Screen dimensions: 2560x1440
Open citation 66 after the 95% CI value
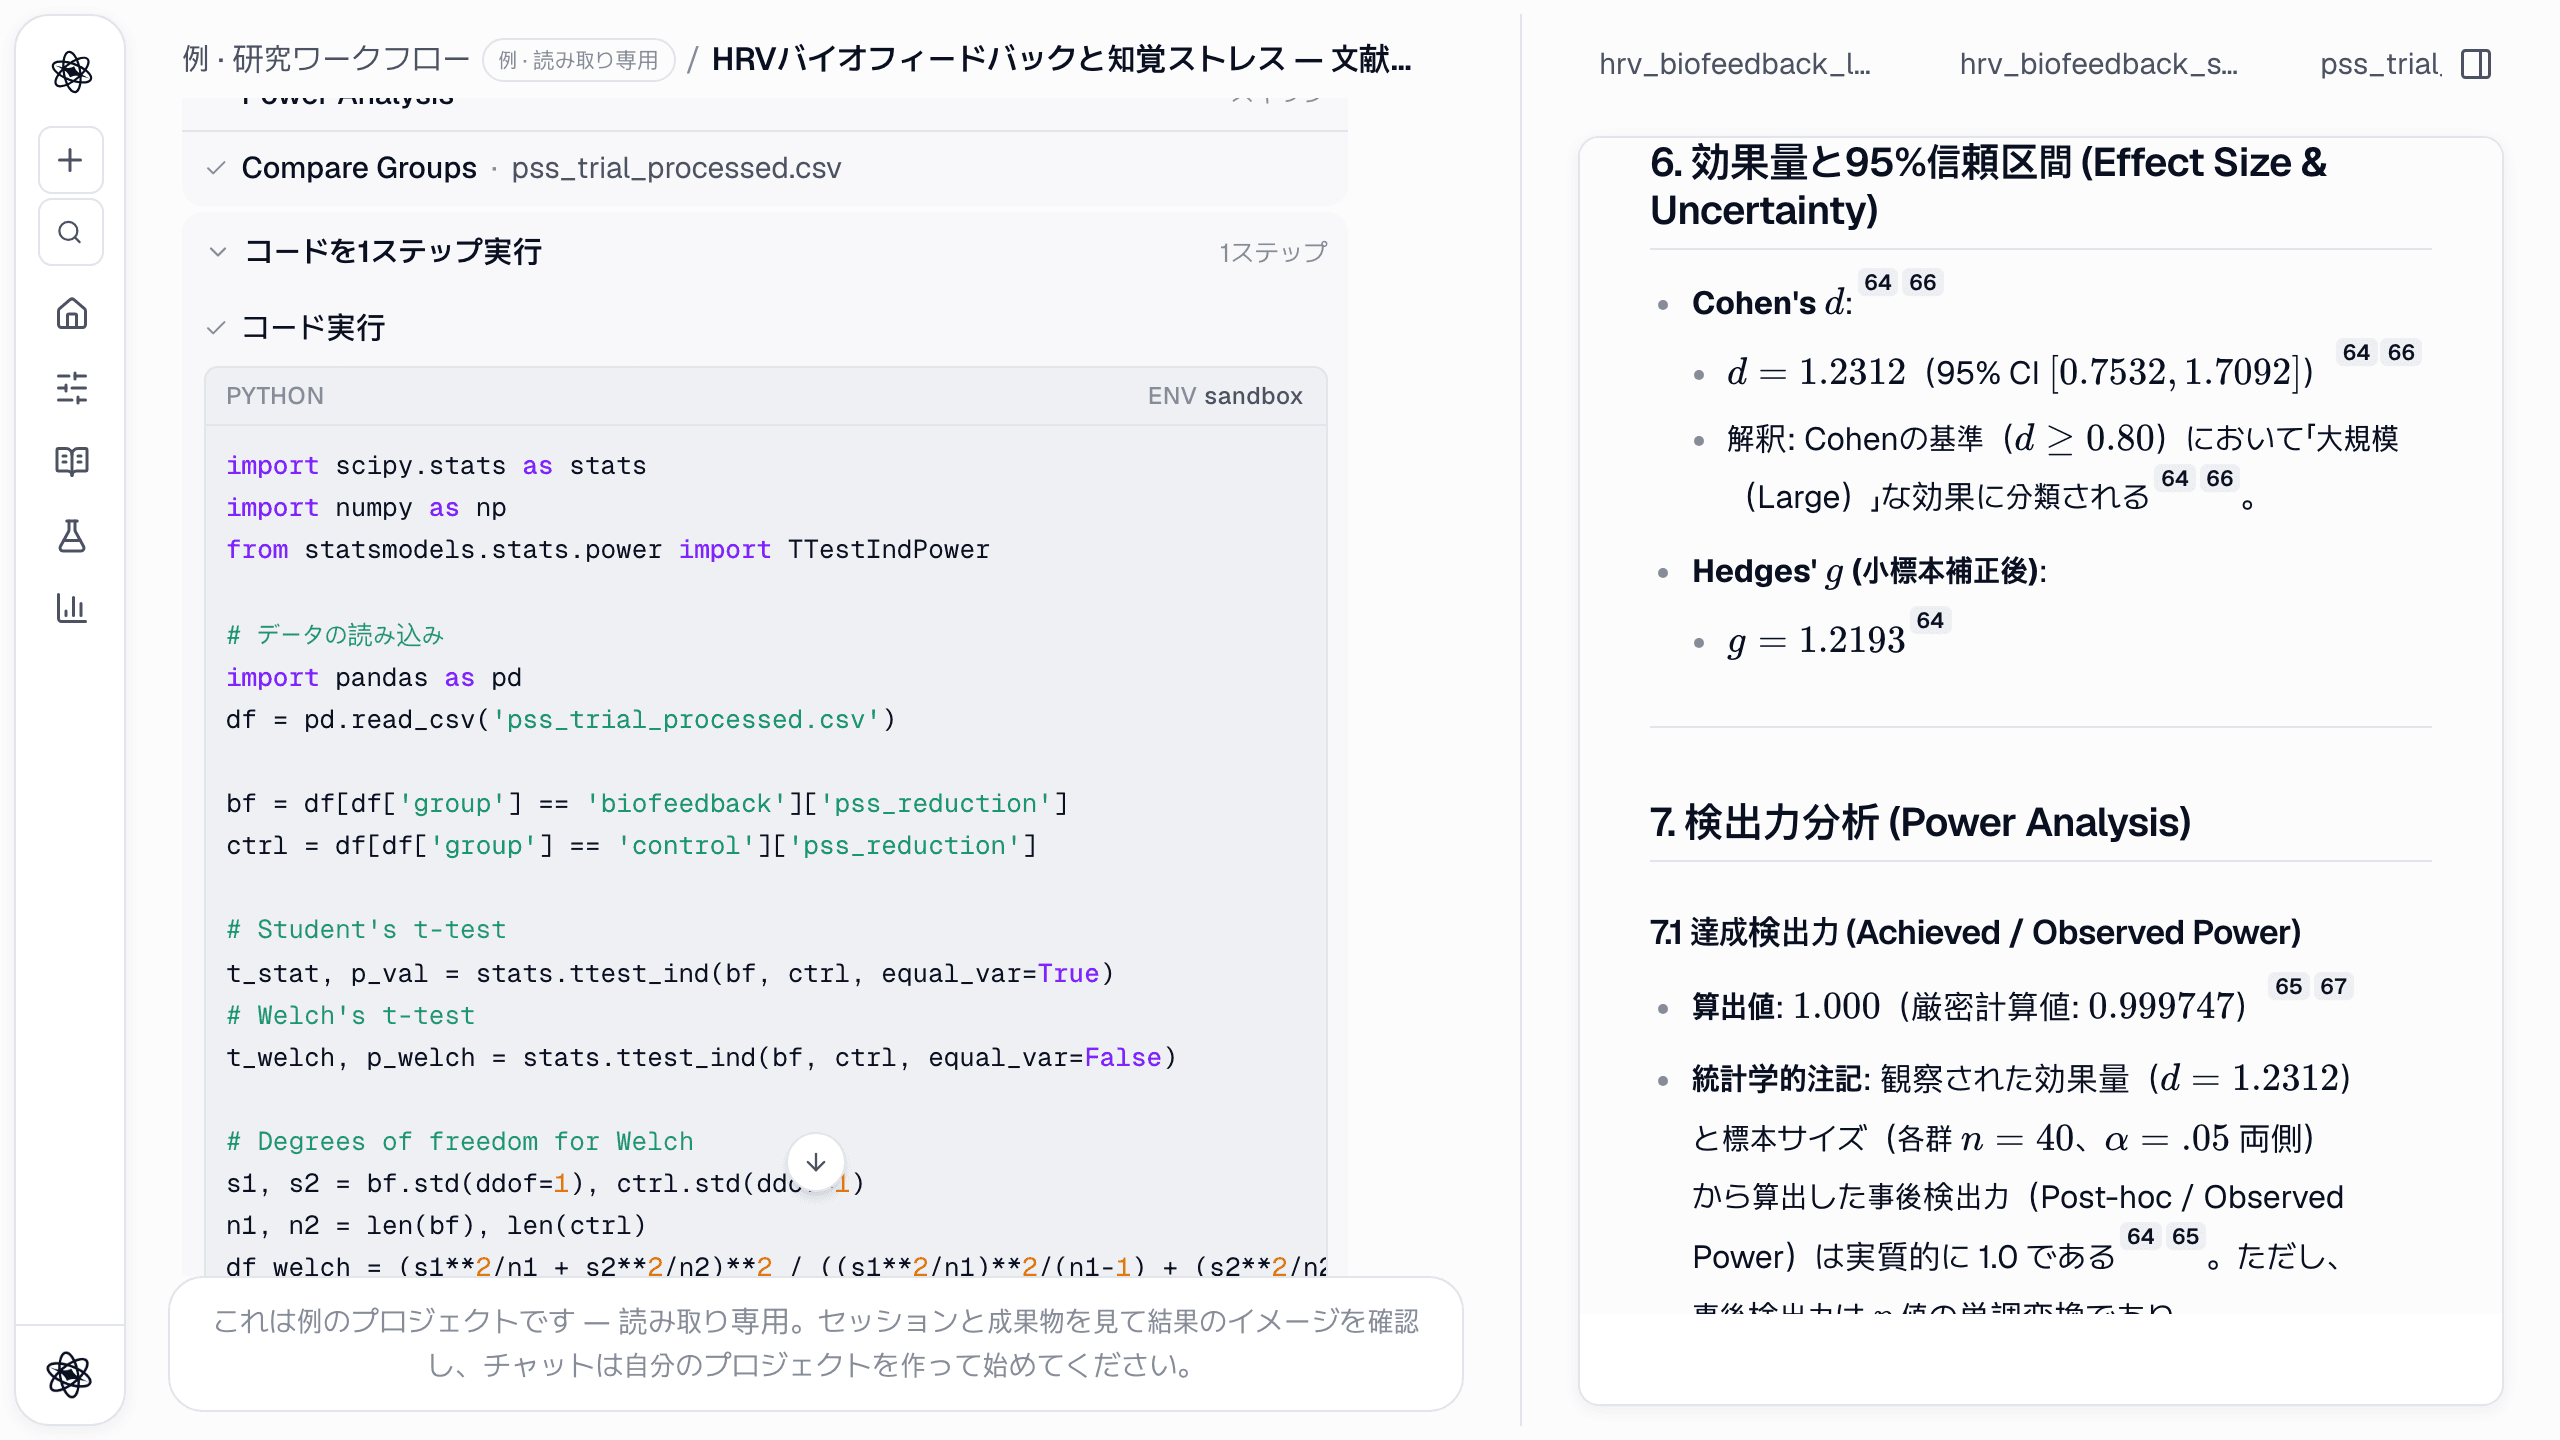coord(2401,352)
